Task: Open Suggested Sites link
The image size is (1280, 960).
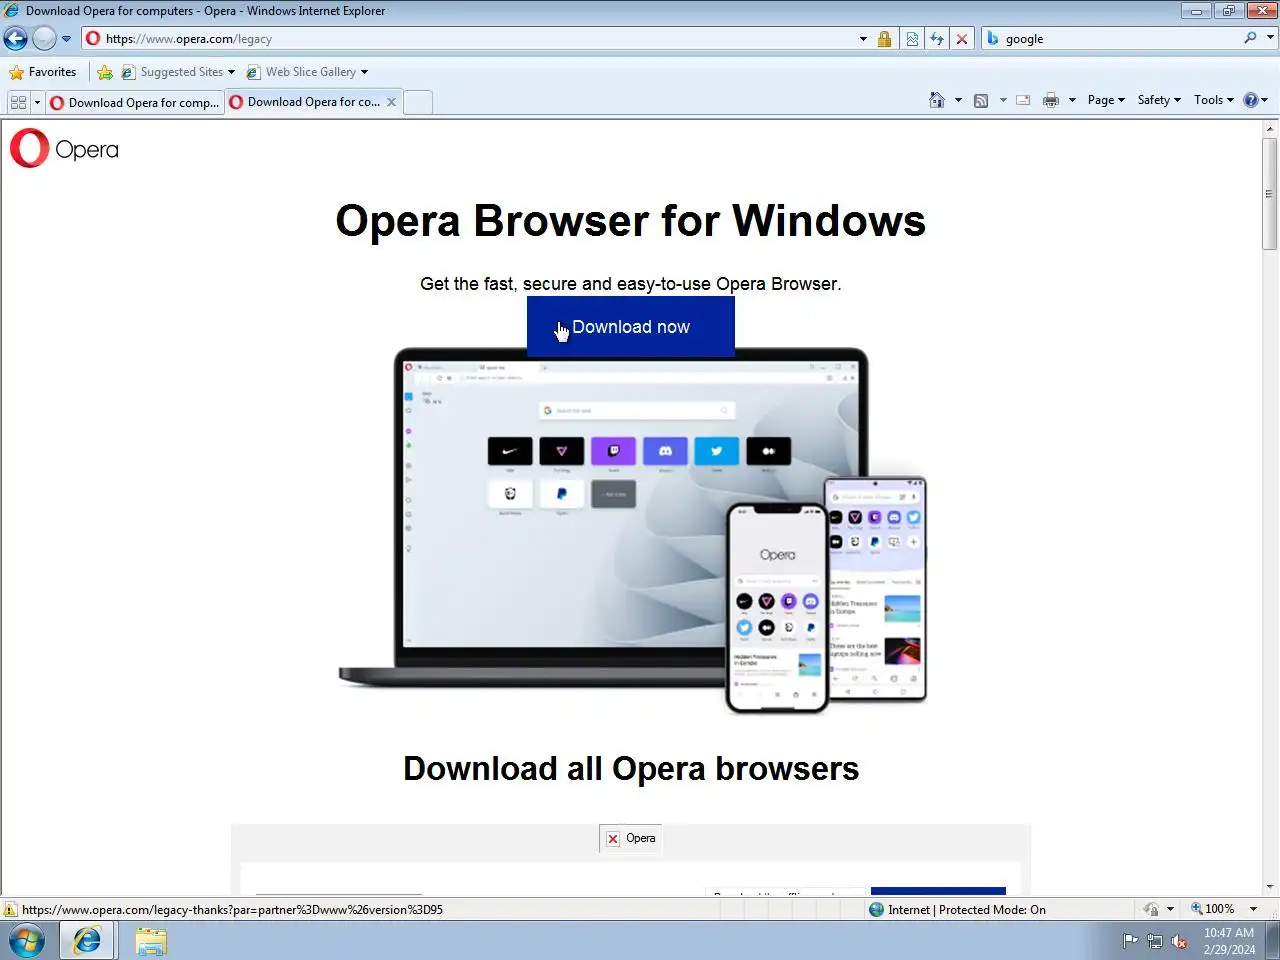Action: 178,72
